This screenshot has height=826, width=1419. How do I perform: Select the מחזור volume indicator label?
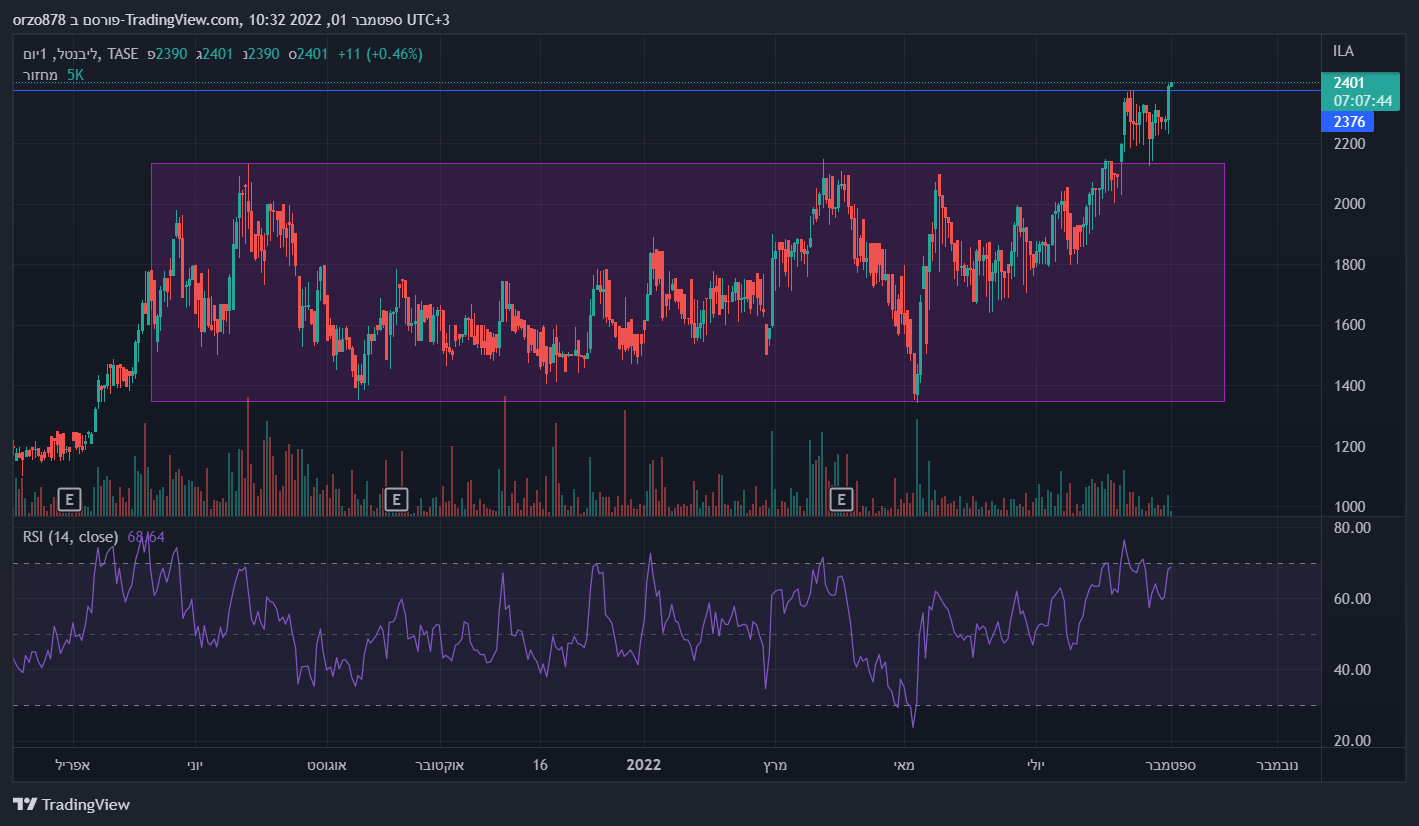tap(41, 75)
